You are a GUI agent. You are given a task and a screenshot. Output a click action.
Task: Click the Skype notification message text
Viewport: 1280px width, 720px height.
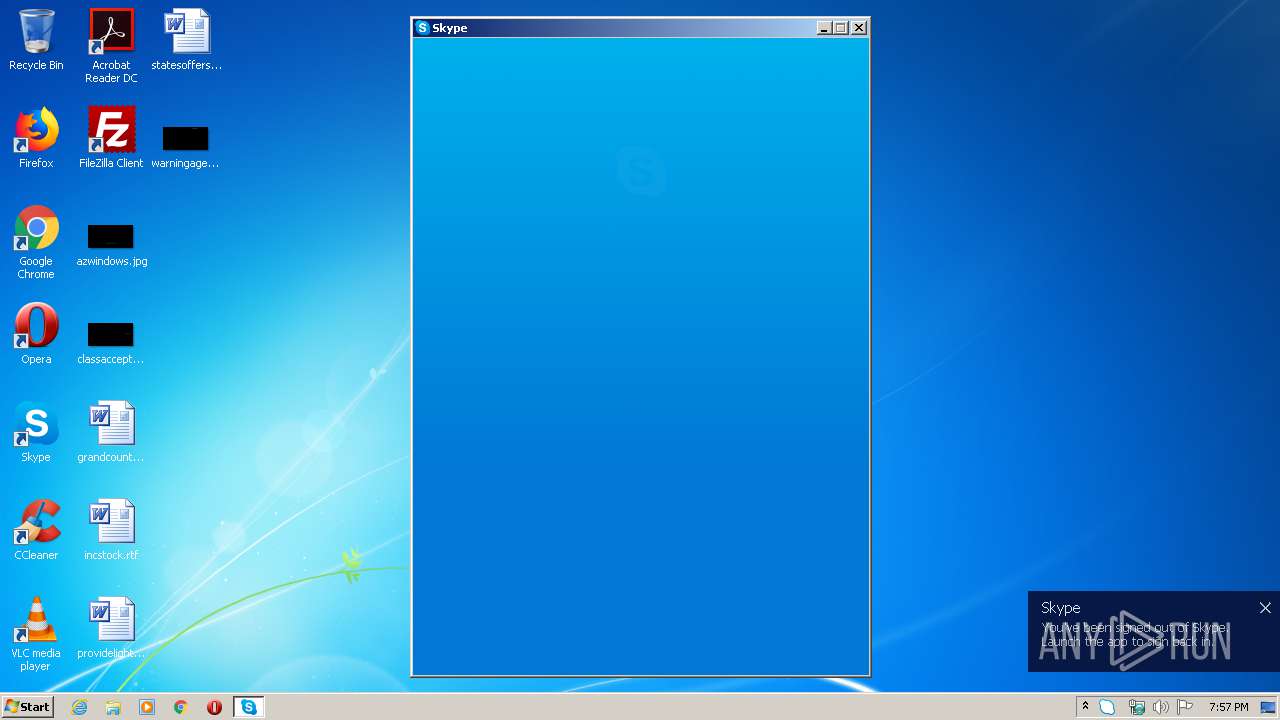[1133, 634]
